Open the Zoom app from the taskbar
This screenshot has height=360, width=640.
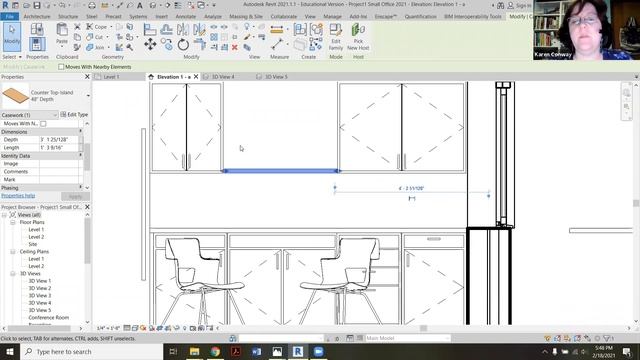(318, 351)
